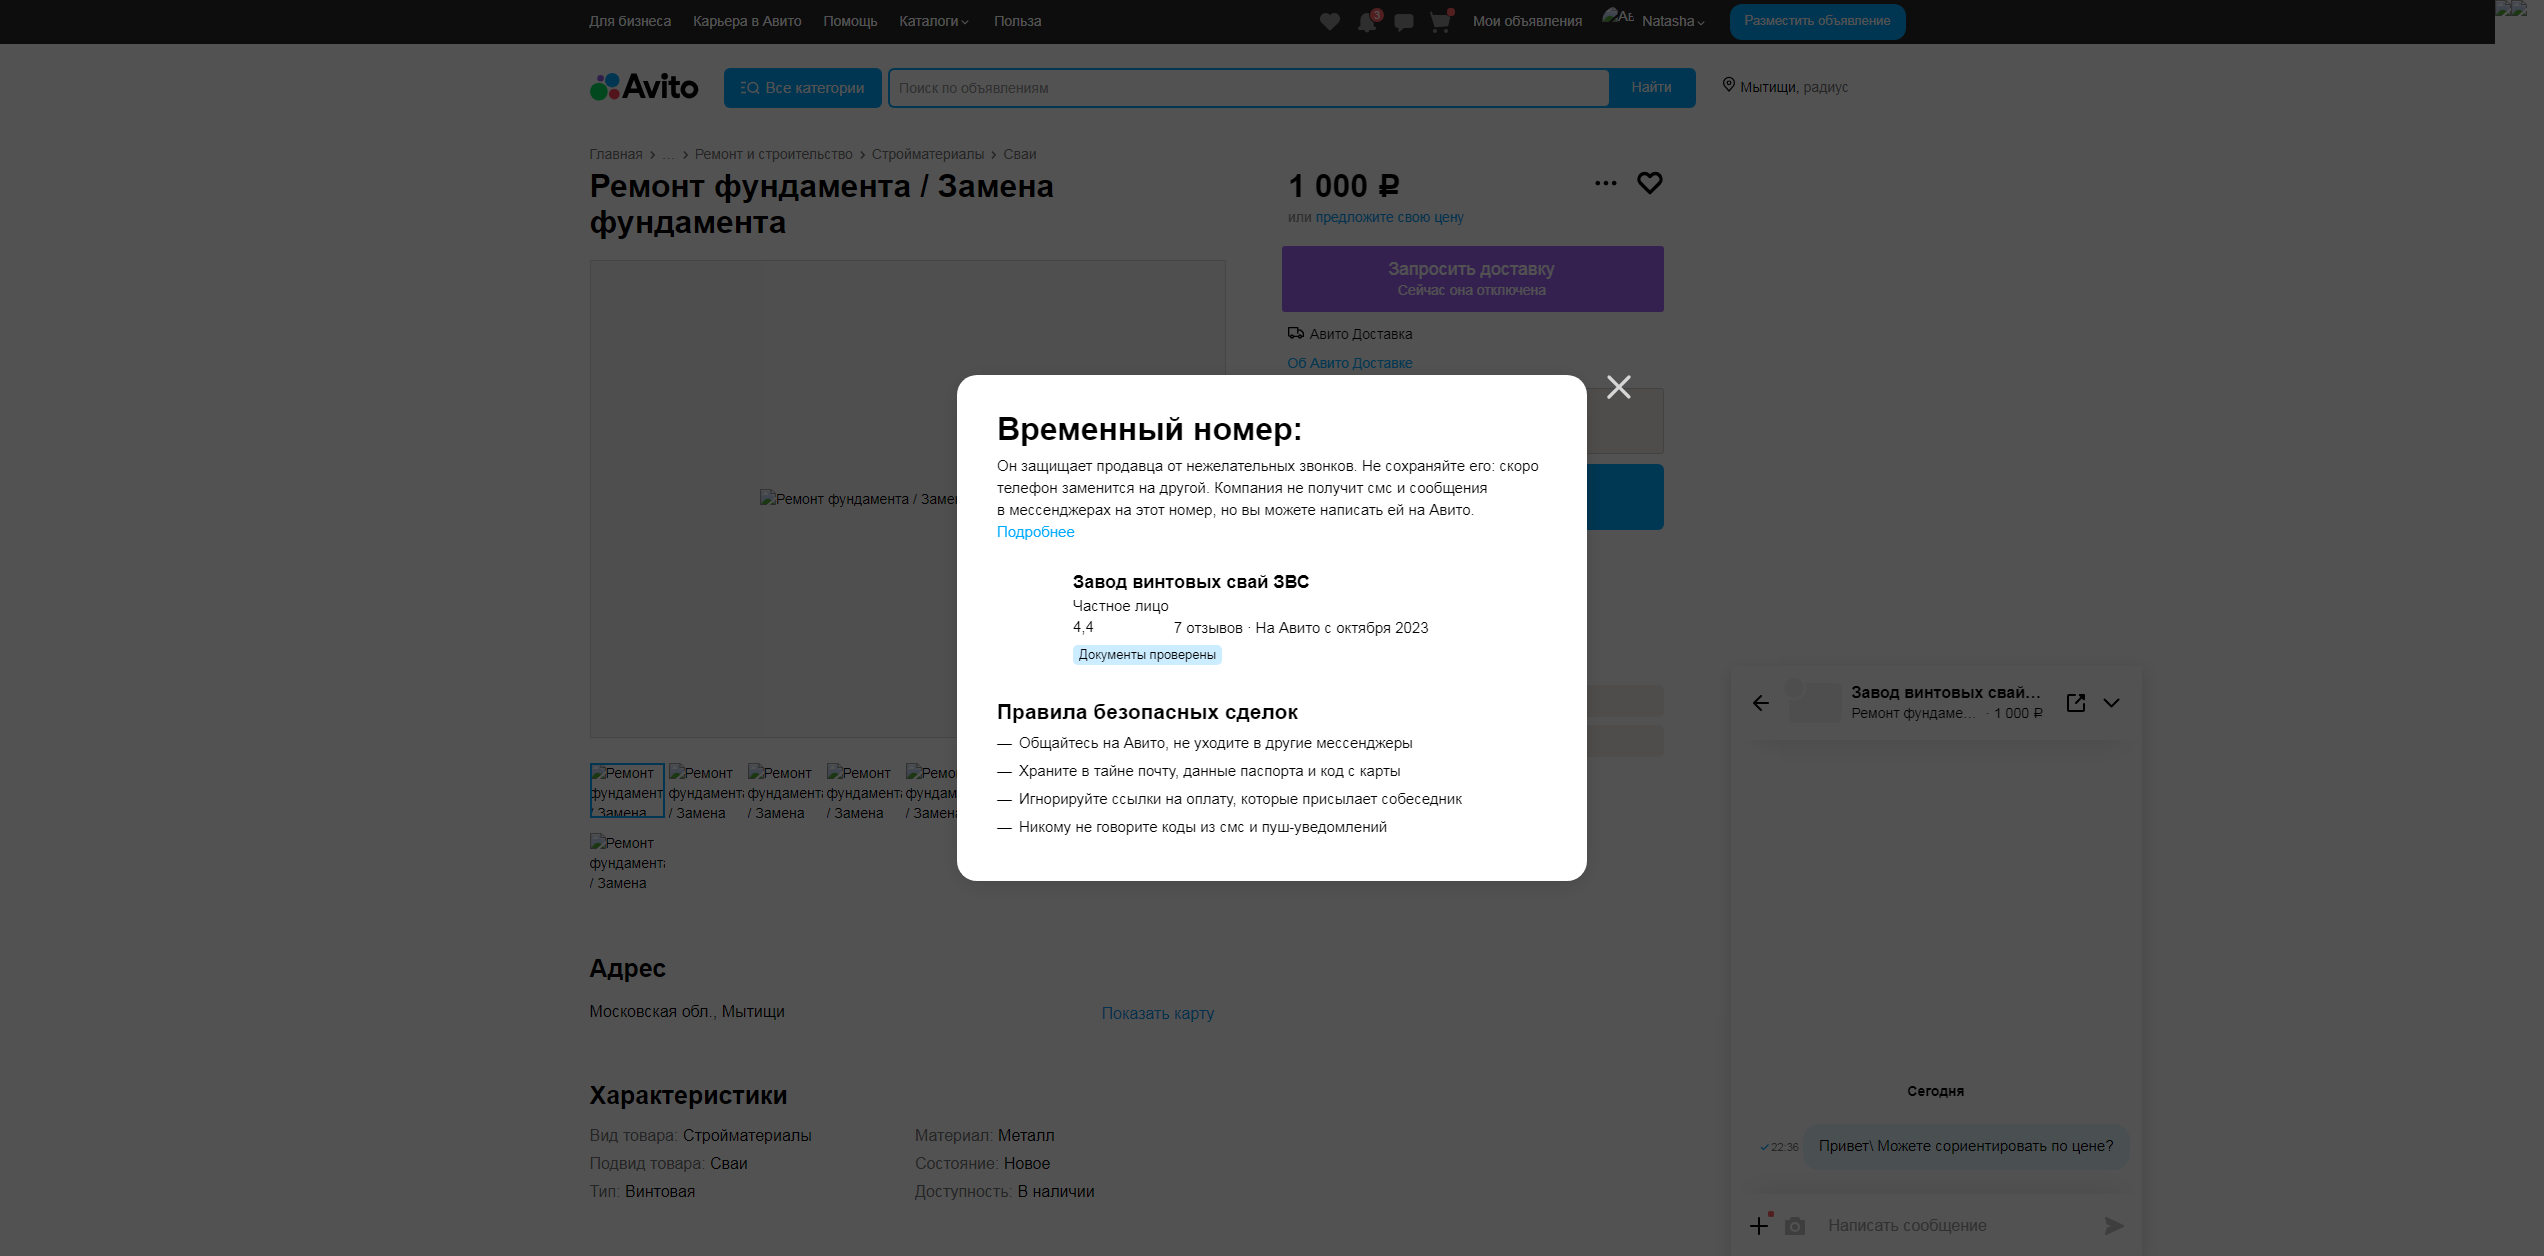The width and height of the screenshot is (2544, 1256).
Task: Click Запросить доставку button
Action: (1472, 279)
